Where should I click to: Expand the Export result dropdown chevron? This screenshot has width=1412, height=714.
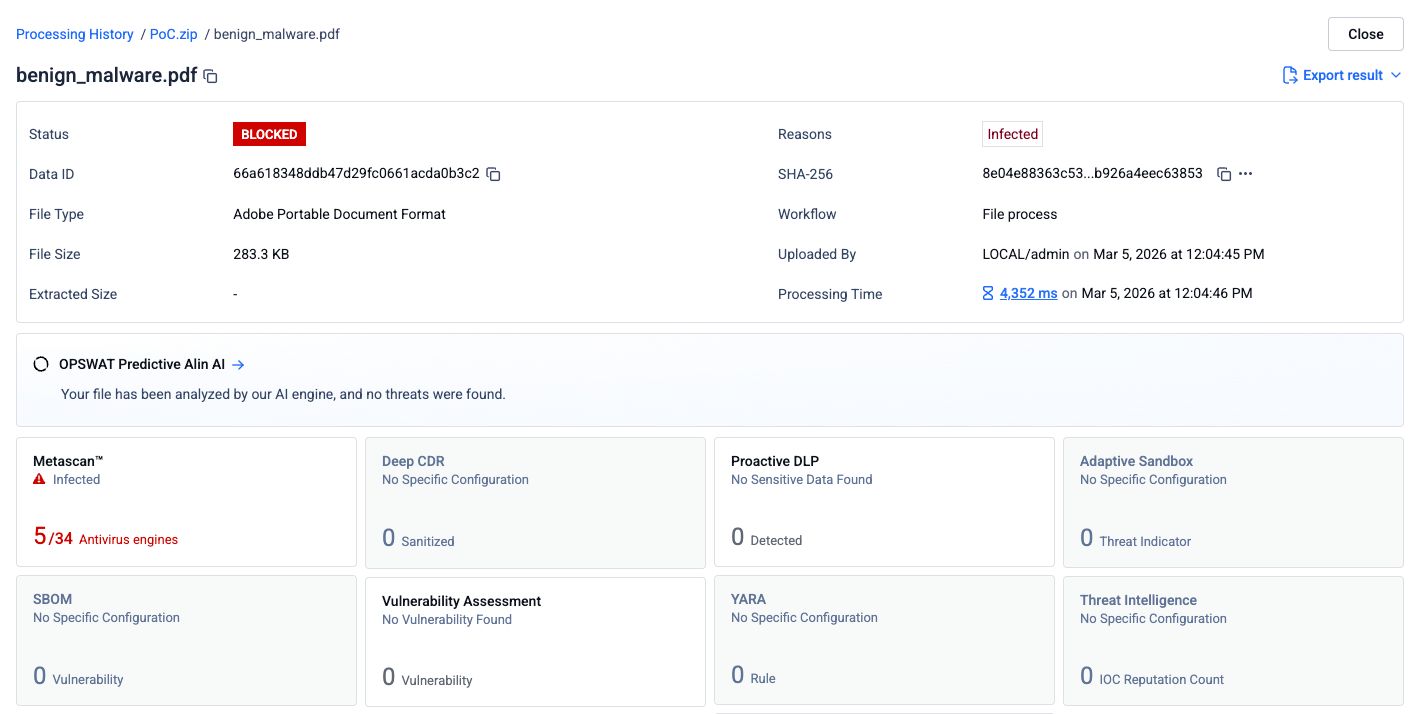tap(1396, 76)
